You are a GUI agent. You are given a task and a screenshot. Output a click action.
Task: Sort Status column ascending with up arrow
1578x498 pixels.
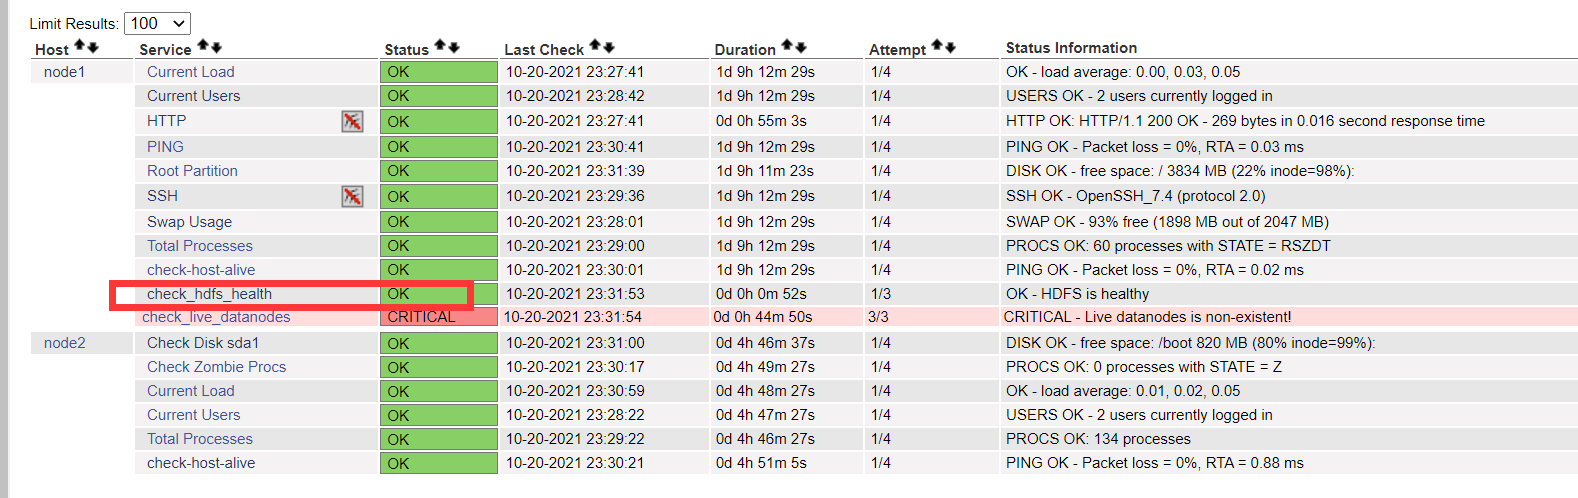(441, 47)
